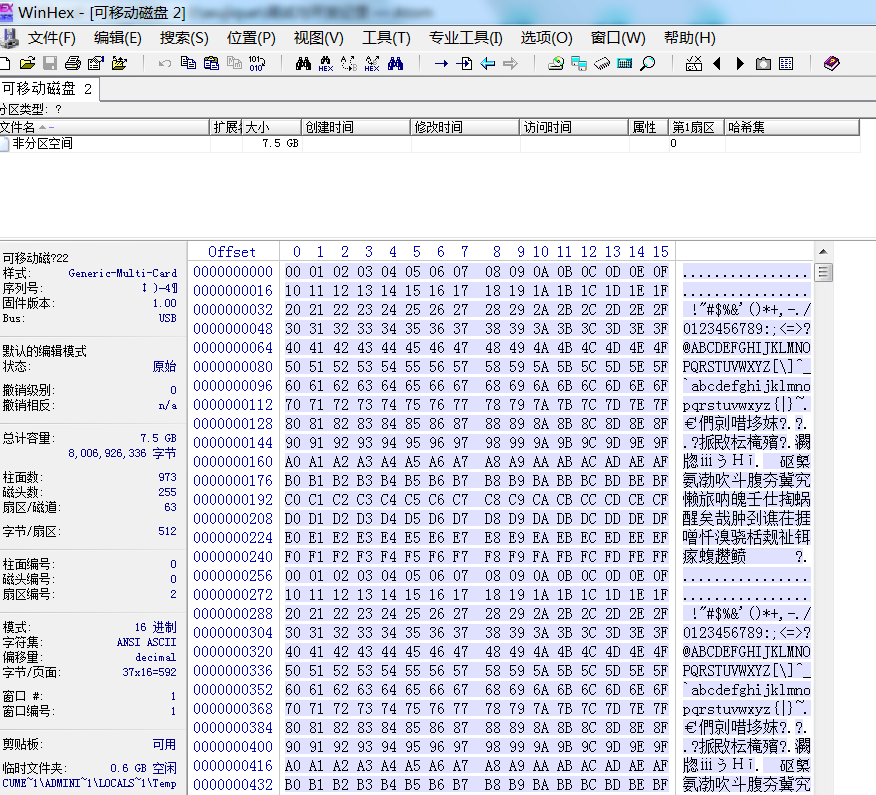Image resolution: width=876 pixels, height=795 pixels.
Task: Copy the block with the two-pages icon
Action: (188, 63)
